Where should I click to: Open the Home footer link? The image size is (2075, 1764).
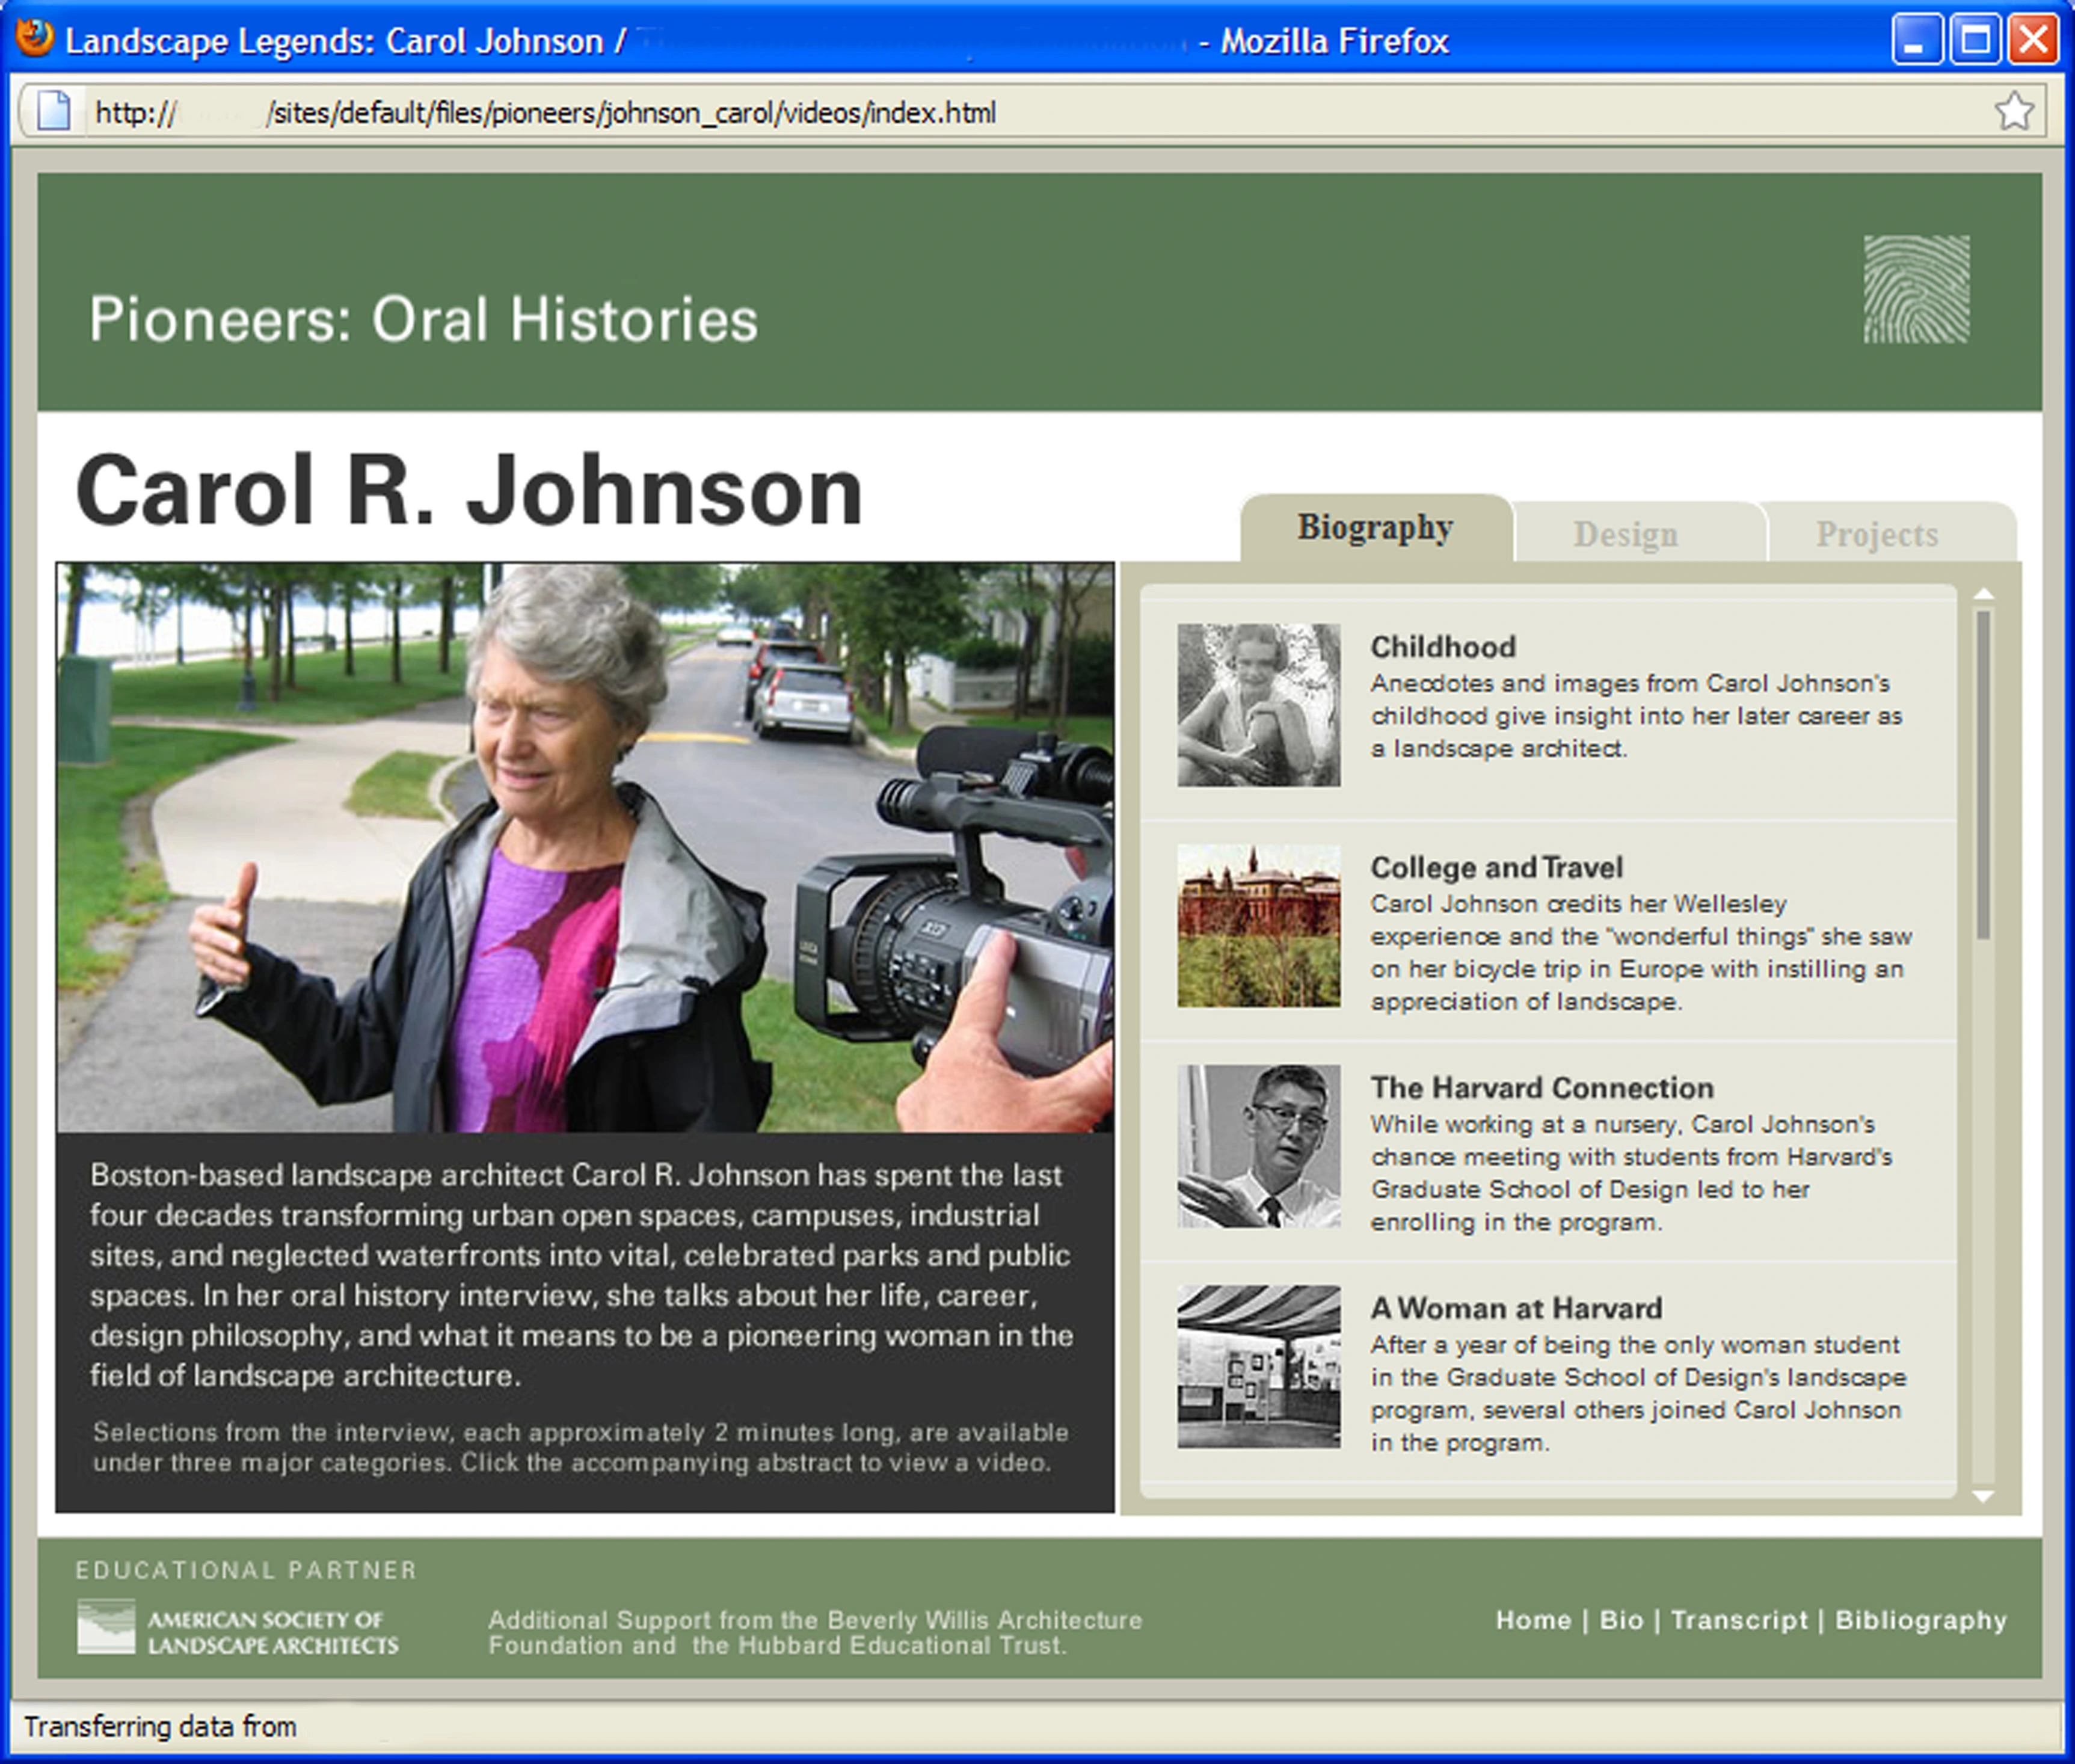[x=1533, y=1620]
